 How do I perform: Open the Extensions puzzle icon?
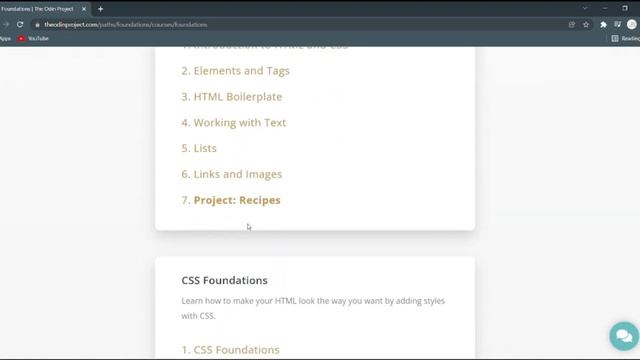click(x=603, y=25)
